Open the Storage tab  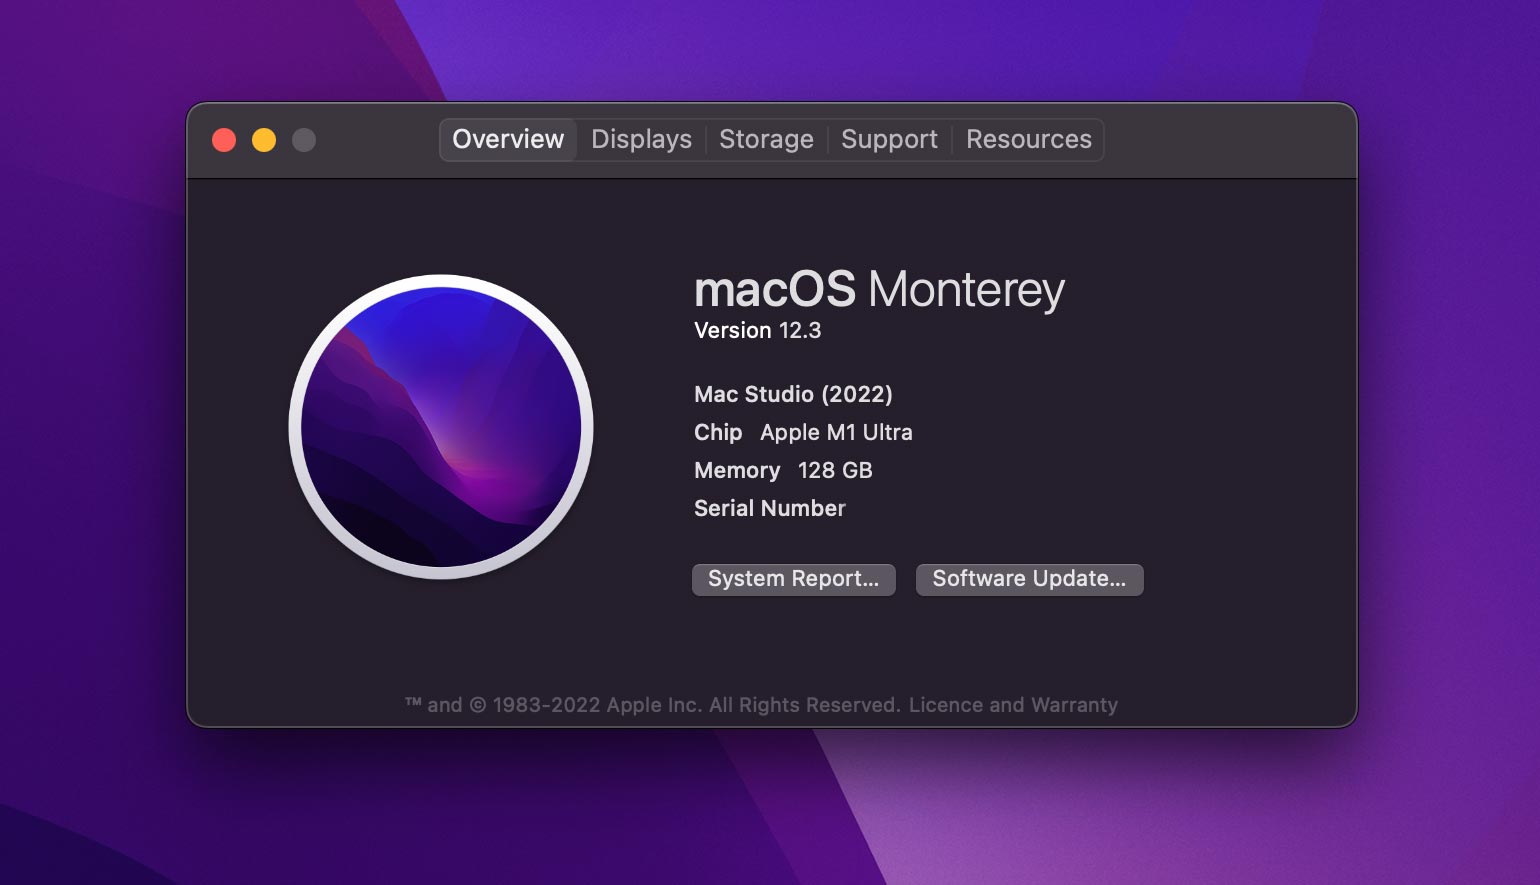766,139
